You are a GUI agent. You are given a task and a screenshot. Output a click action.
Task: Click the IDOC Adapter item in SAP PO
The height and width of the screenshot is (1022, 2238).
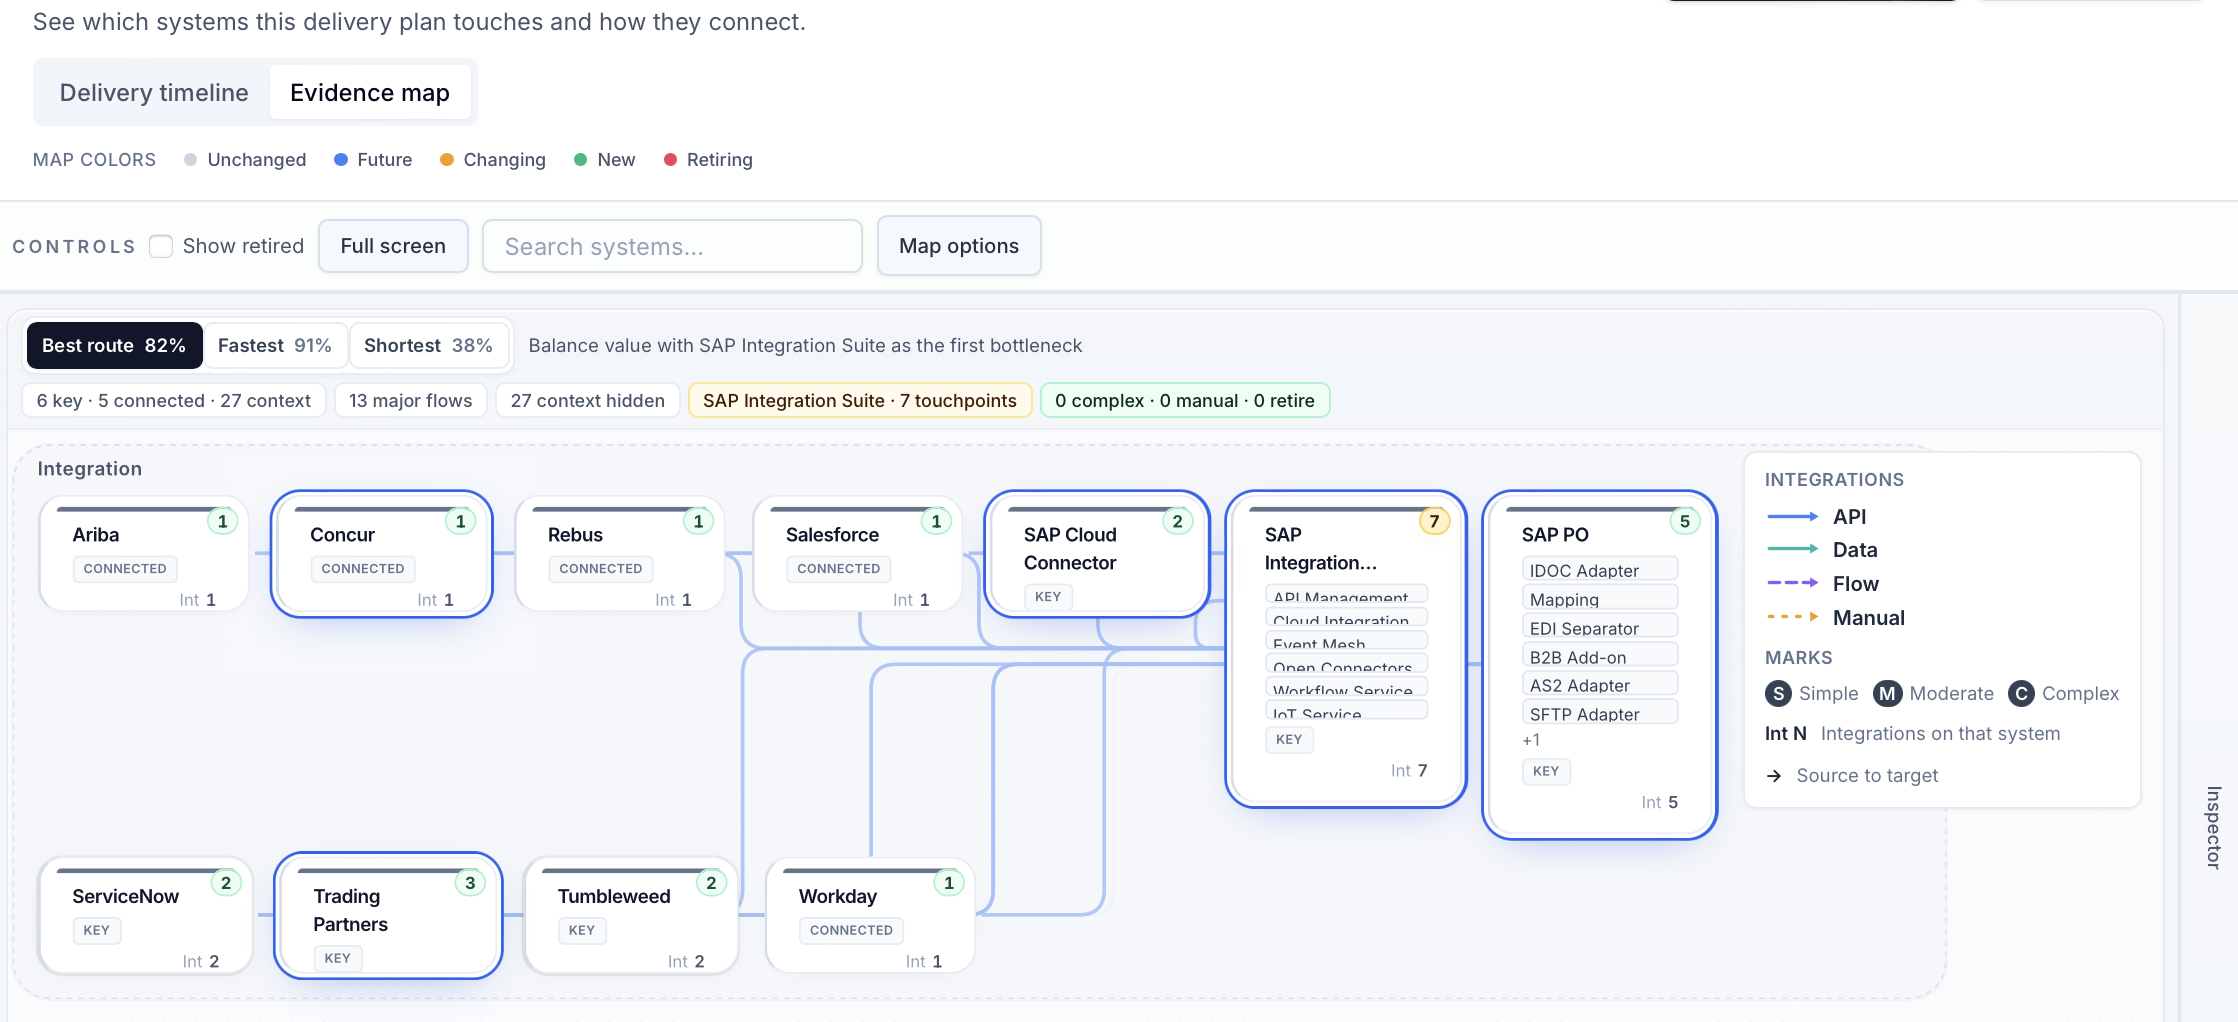tap(1600, 570)
